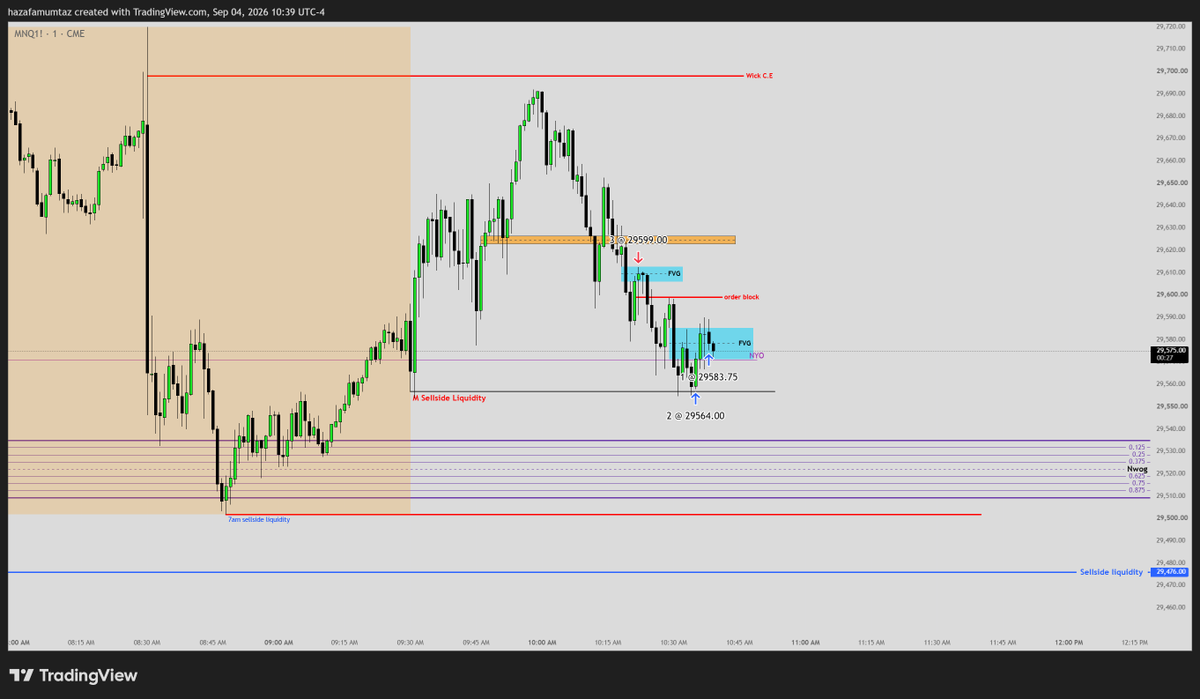The width and height of the screenshot is (1200, 699).
Task: Select the '7am sellside liquidity' label
Action: (259, 519)
